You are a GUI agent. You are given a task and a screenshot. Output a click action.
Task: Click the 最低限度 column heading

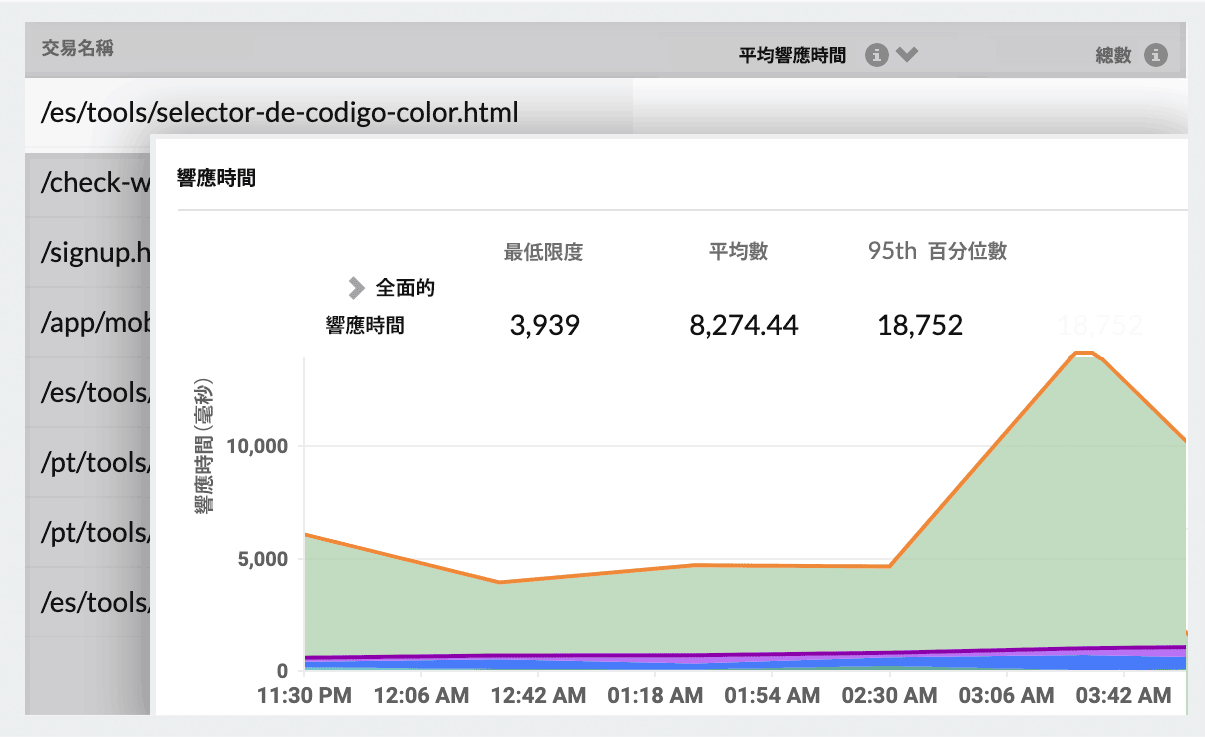[x=541, y=252]
